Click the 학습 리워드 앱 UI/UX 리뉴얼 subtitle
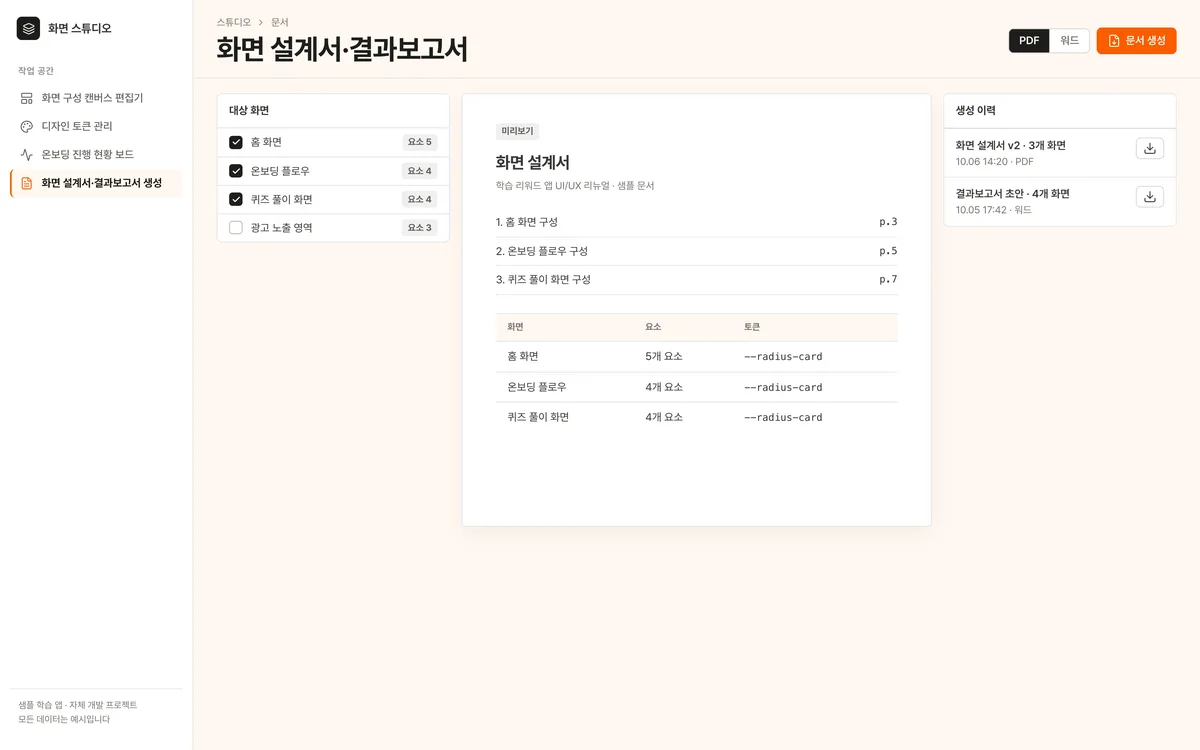 pos(575,186)
